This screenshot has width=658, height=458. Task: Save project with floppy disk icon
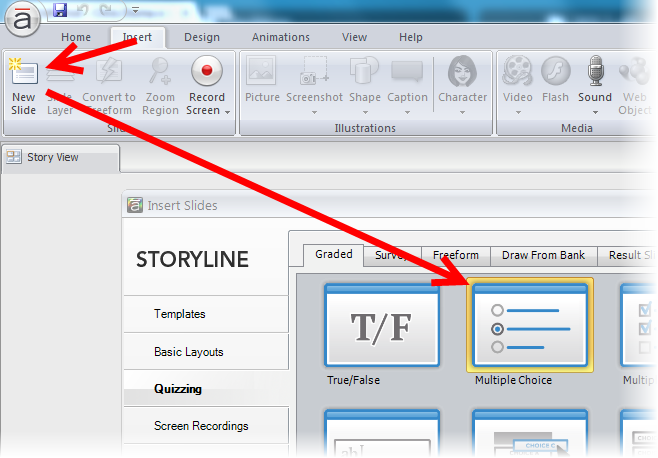point(60,10)
